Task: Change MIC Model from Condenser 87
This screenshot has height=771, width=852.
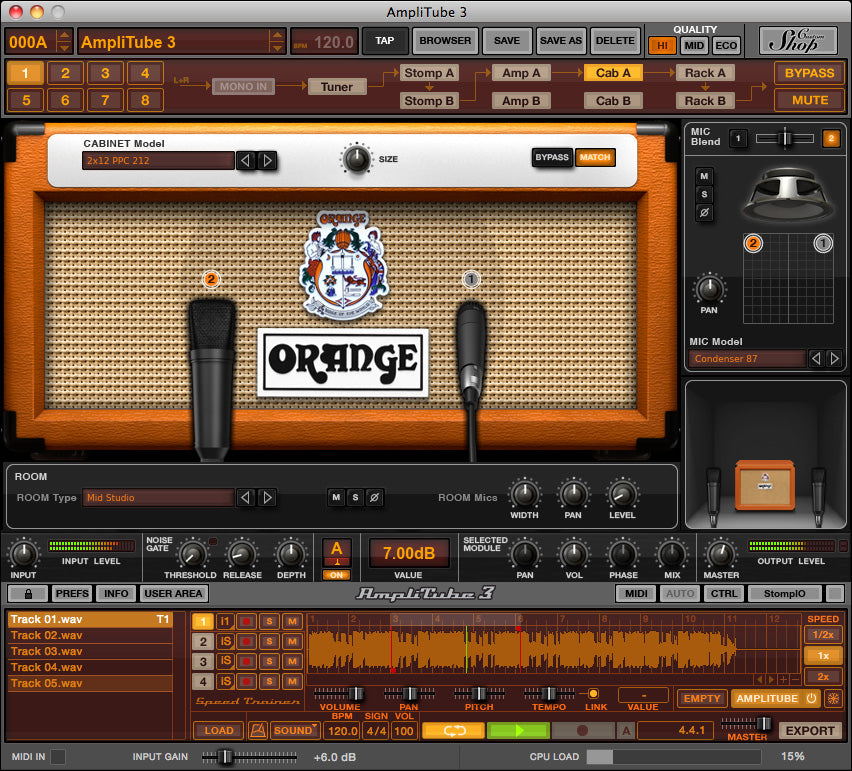Action: click(x=835, y=358)
